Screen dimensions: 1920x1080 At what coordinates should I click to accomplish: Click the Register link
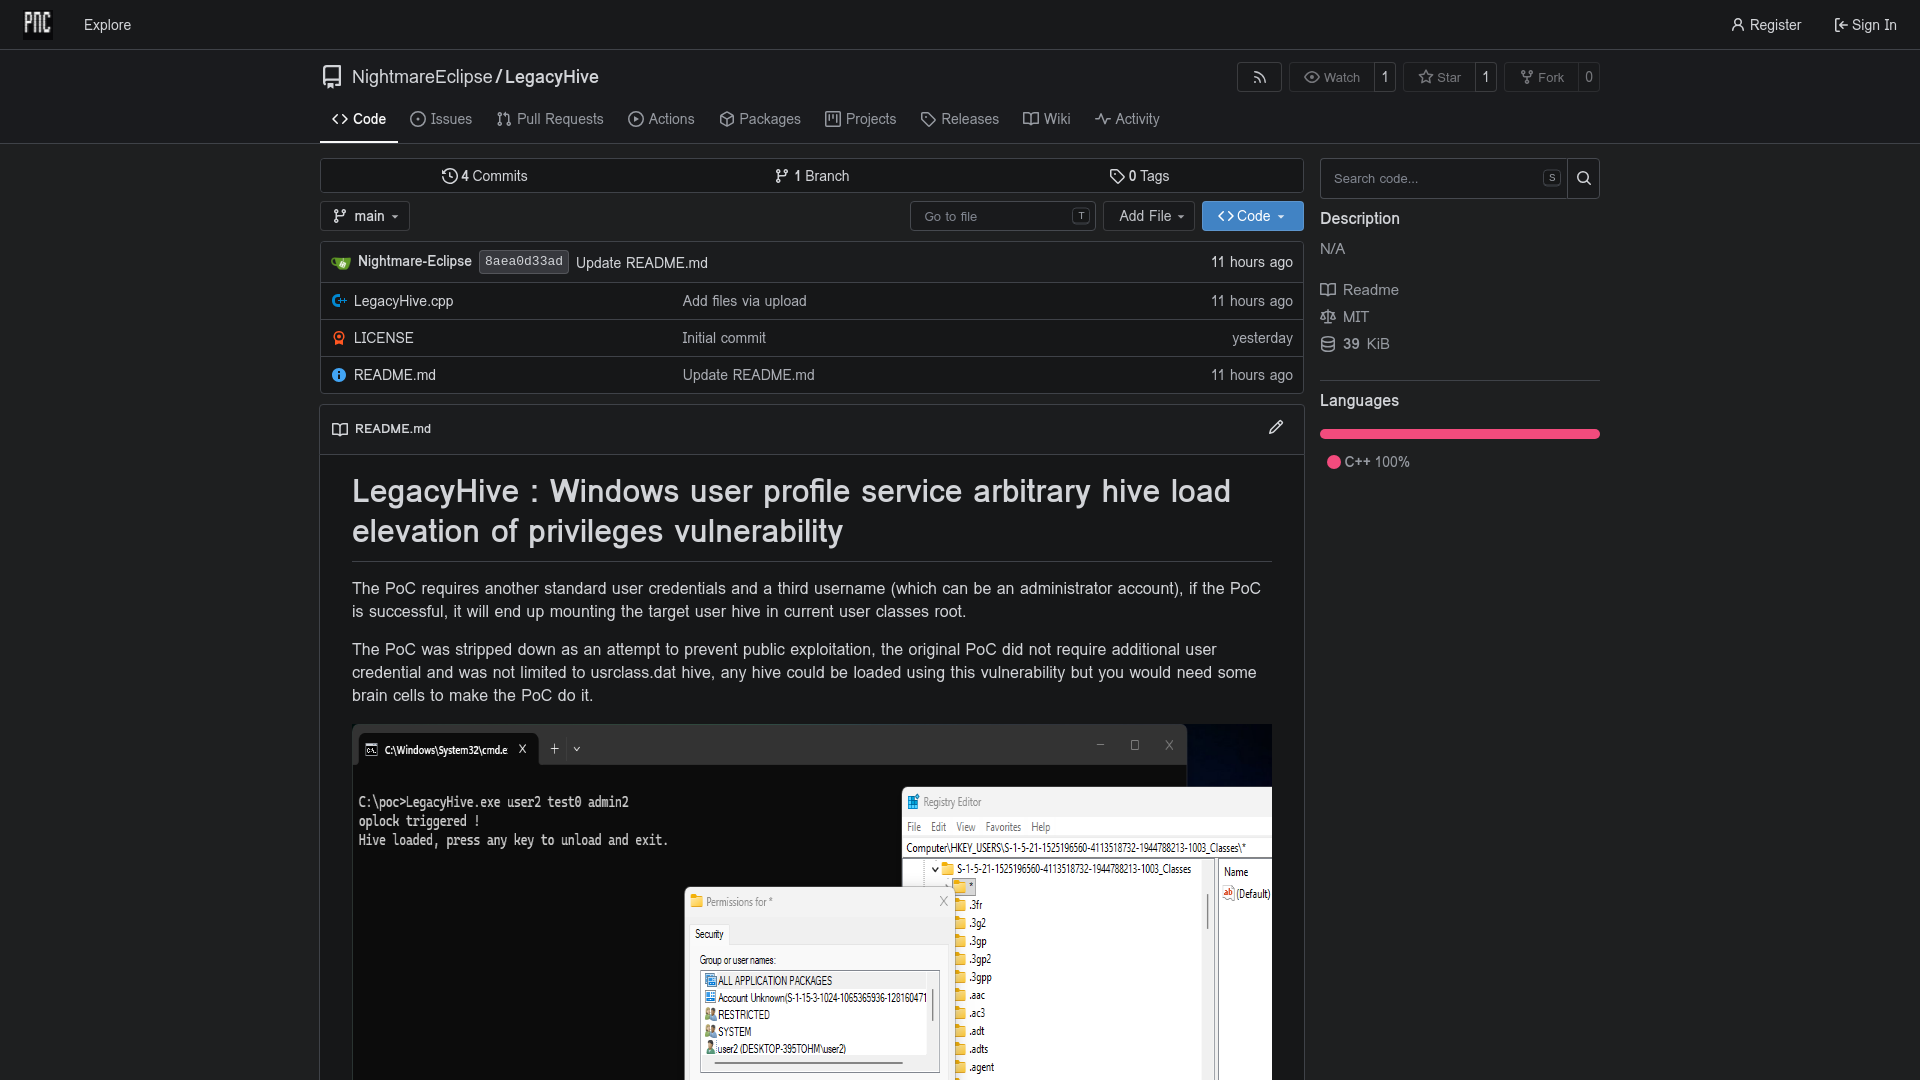coord(1766,25)
